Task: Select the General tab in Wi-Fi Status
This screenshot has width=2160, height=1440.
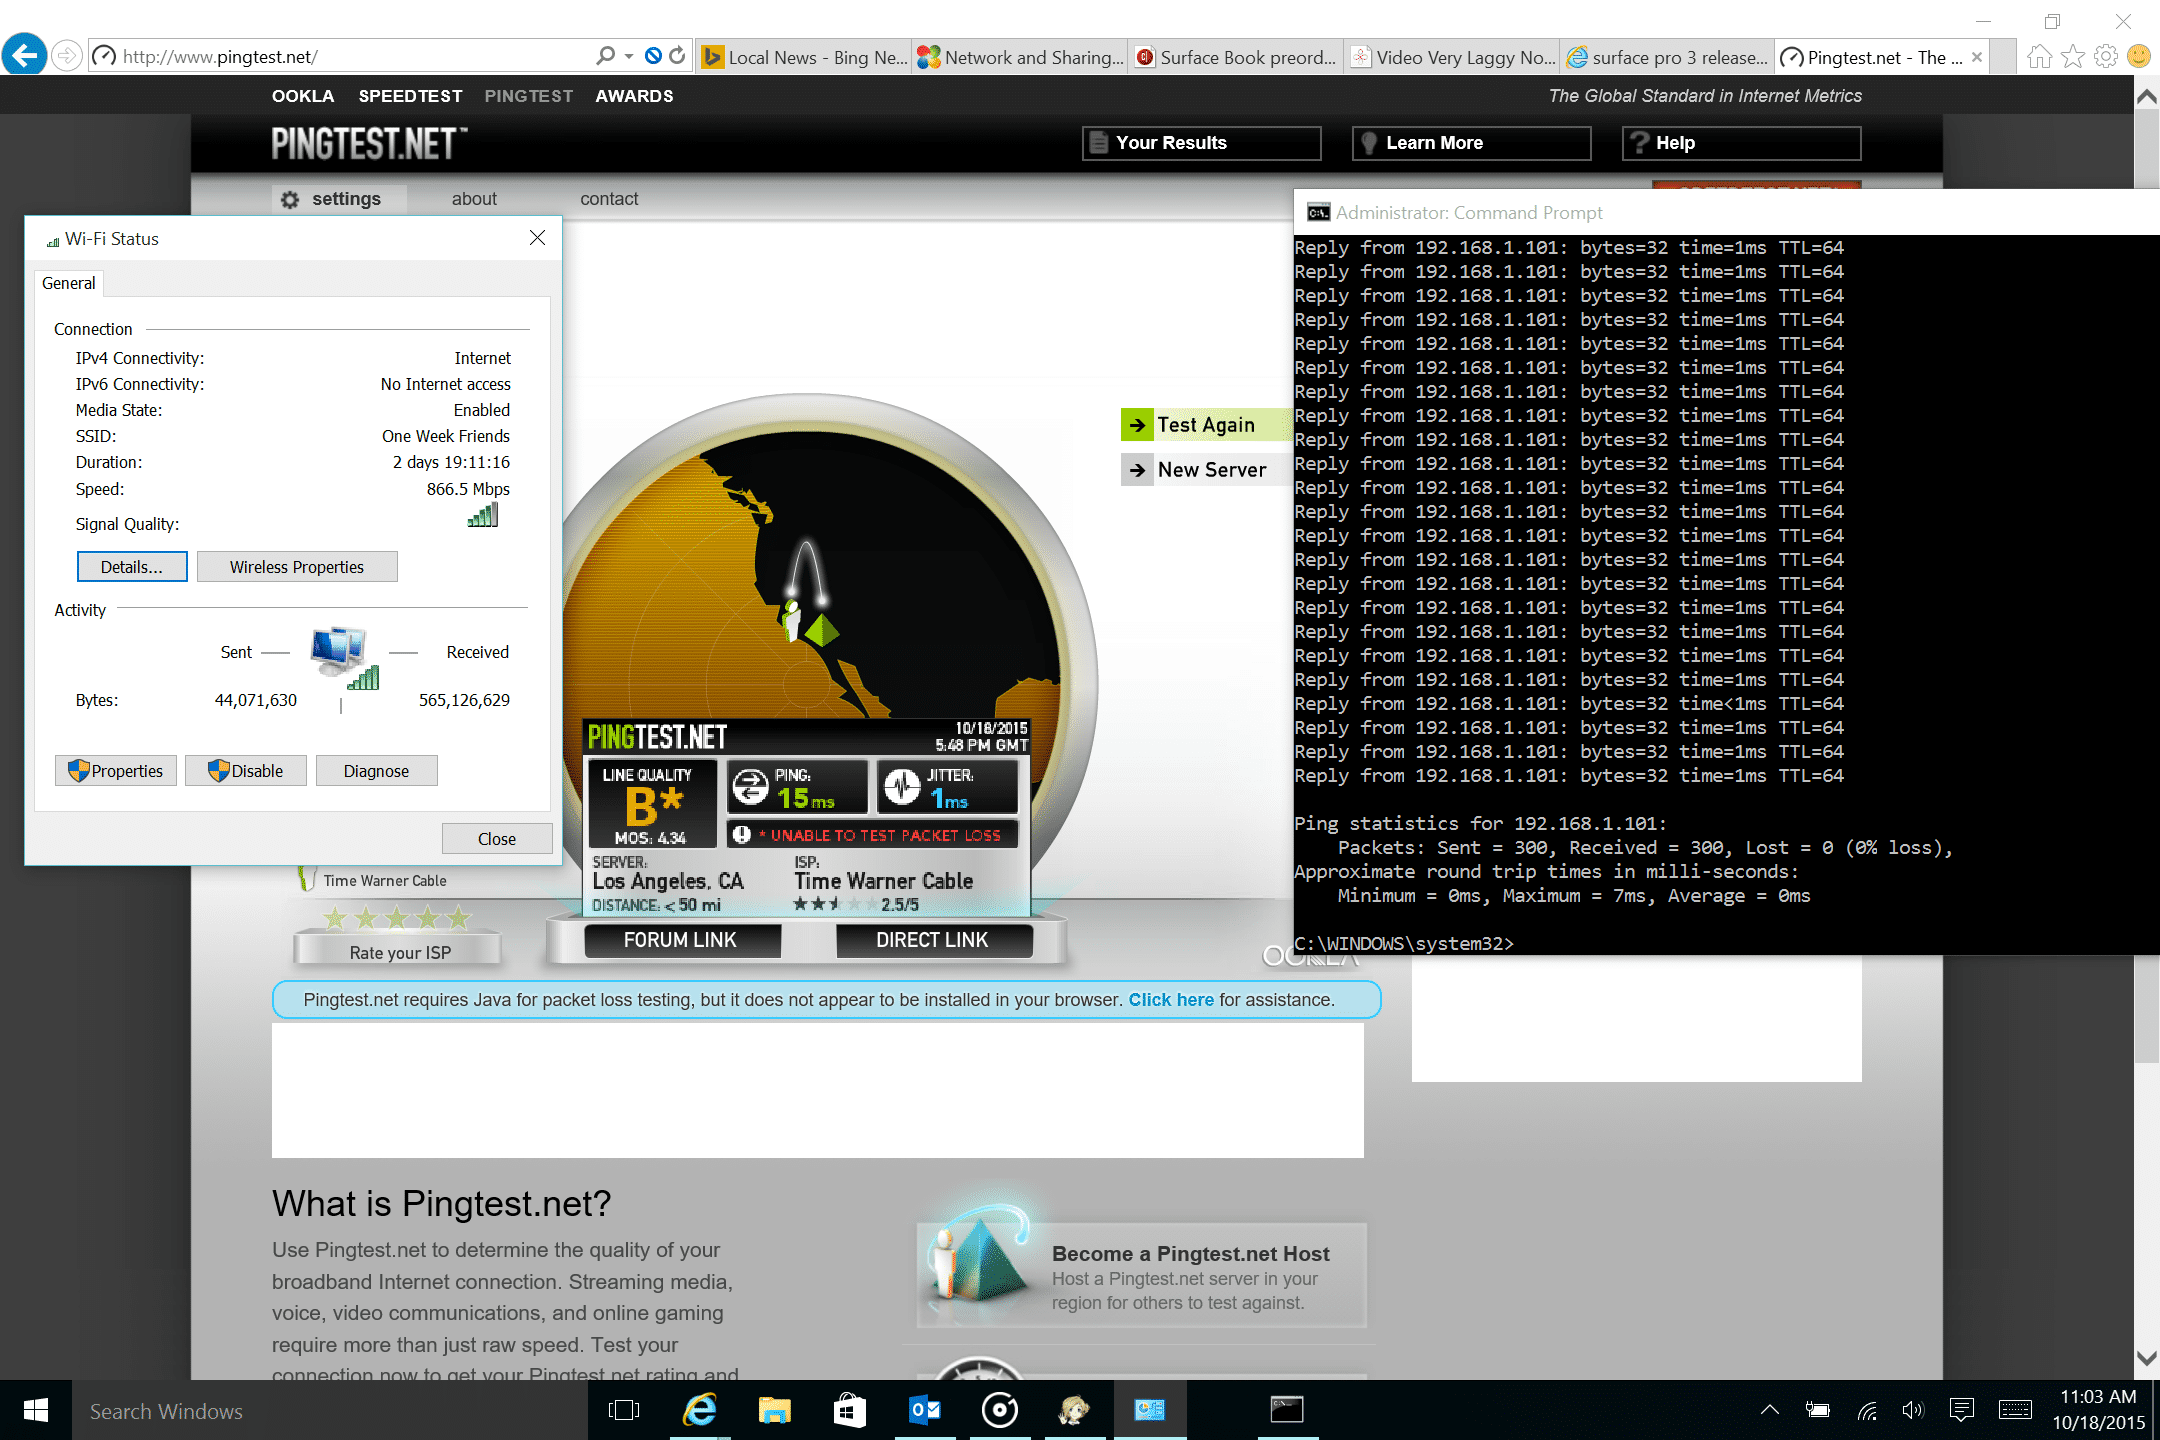Action: pos(69,283)
